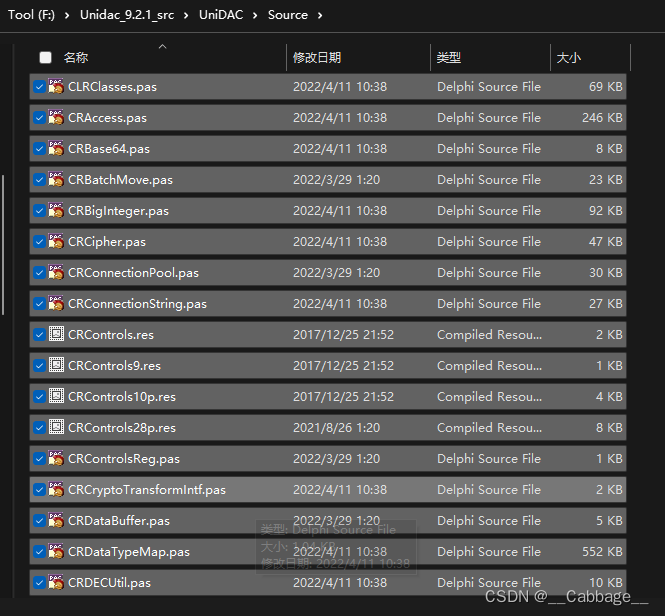Go to Unidac_9.2.1_src breadcrumb folder
The width and height of the screenshot is (665, 616).
point(127,15)
